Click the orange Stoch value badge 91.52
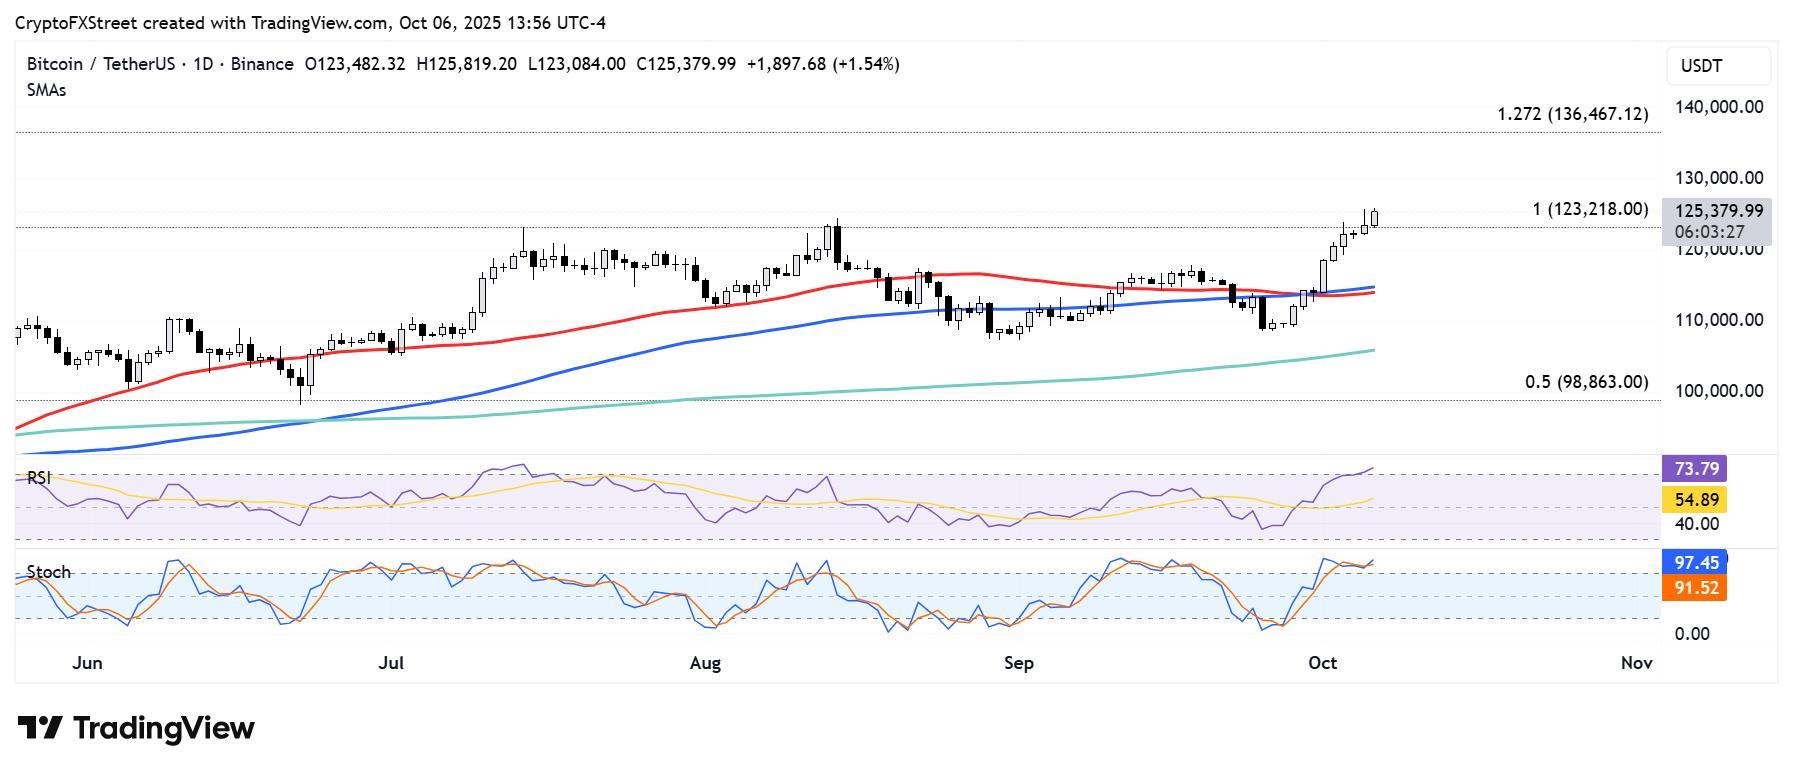The image size is (1793, 773). tap(1694, 588)
